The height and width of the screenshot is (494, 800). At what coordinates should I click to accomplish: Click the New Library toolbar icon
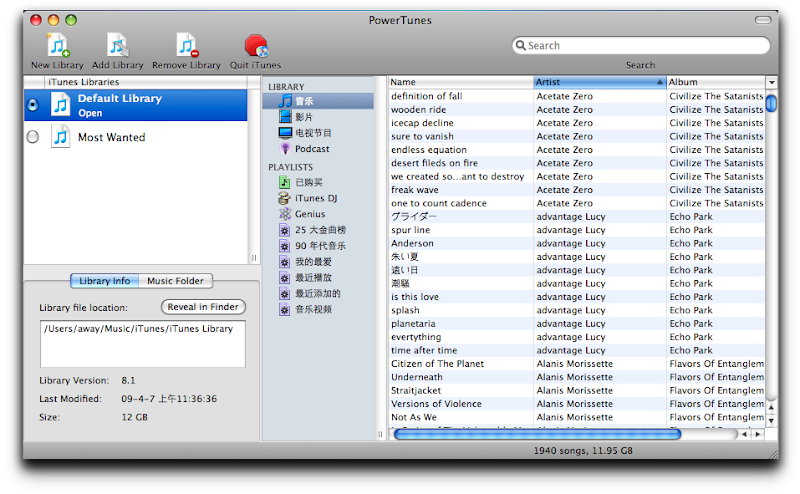click(58, 46)
